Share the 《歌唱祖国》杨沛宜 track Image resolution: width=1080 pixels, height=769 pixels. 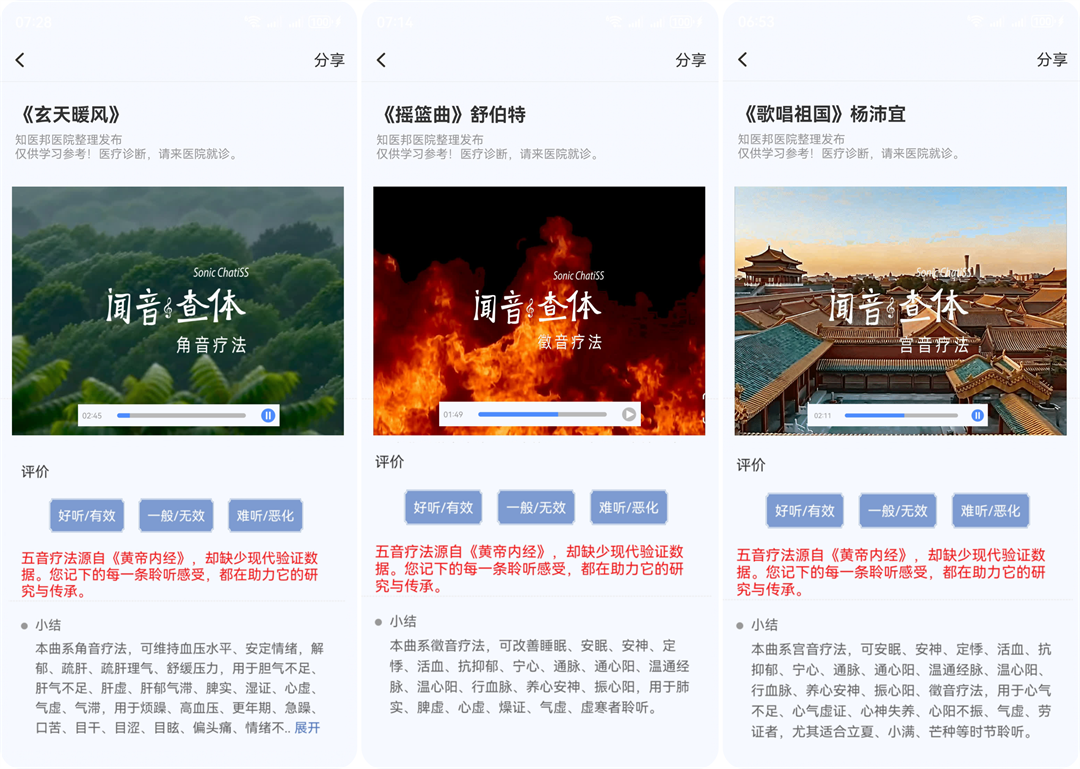pos(1052,59)
